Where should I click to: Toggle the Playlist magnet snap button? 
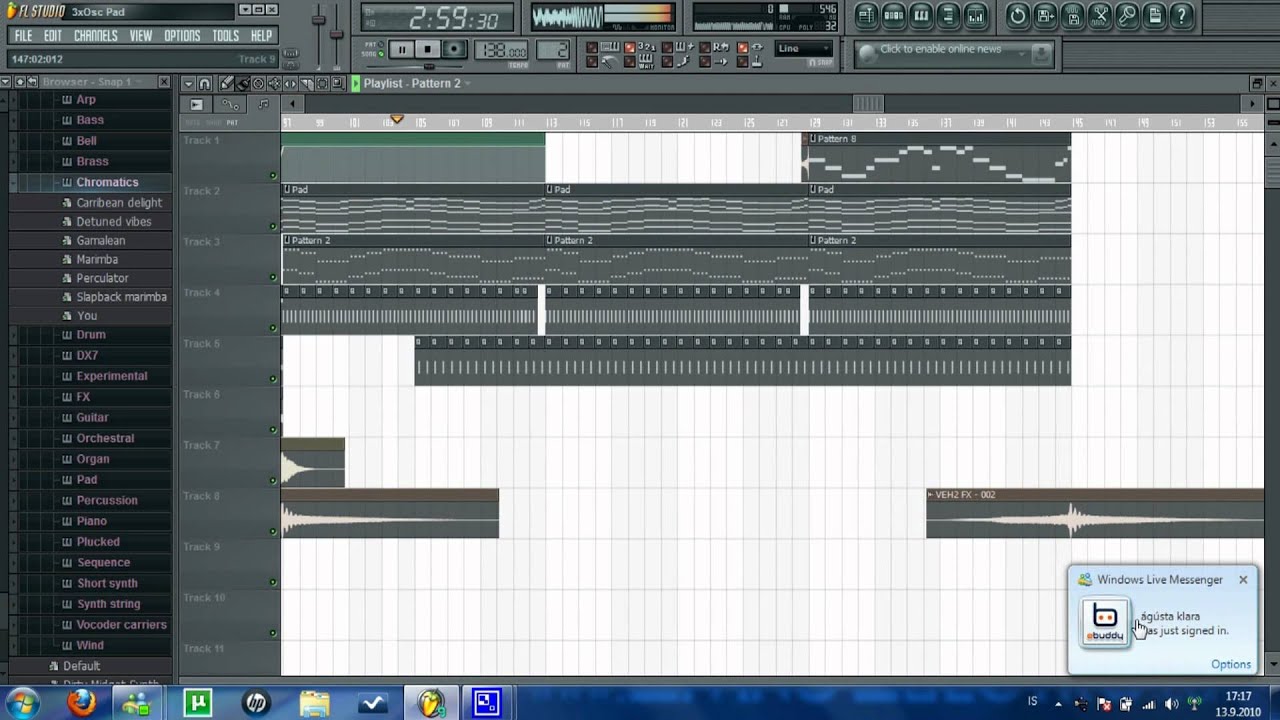(x=204, y=84)
